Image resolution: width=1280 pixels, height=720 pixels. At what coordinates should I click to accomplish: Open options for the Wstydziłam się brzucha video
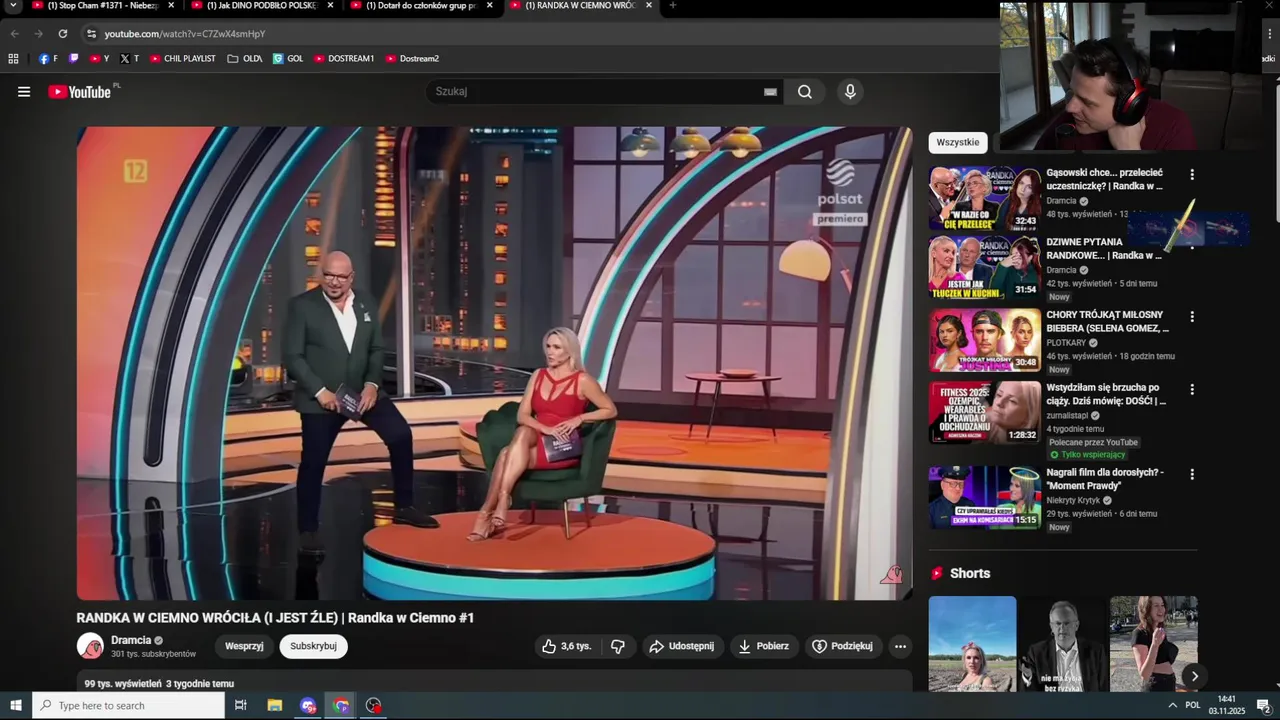point(1191,389)
